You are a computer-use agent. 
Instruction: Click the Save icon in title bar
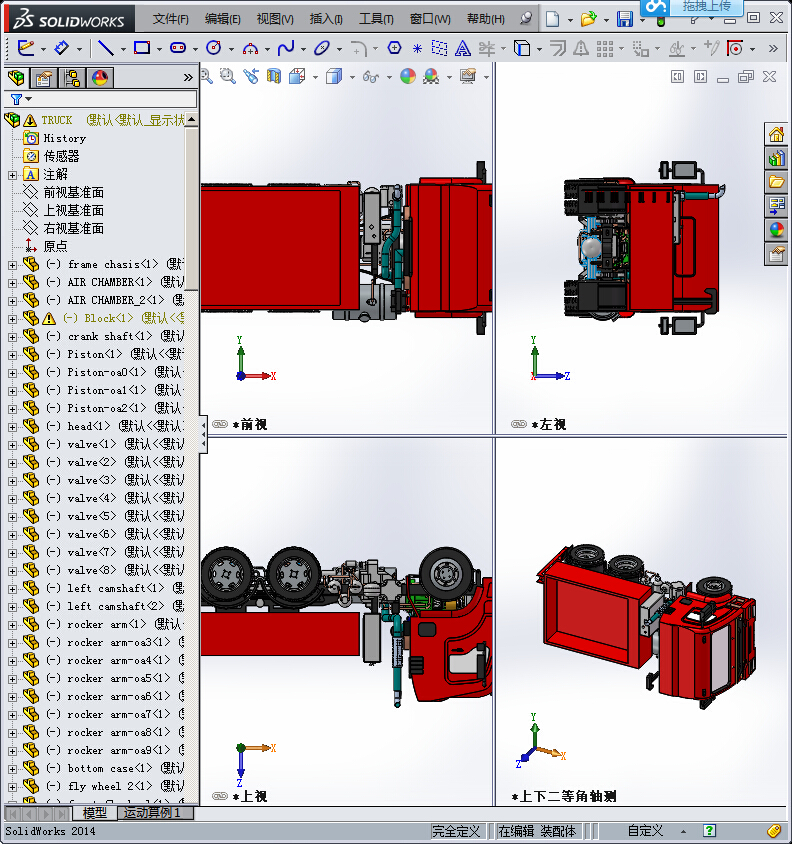(625, 19)
